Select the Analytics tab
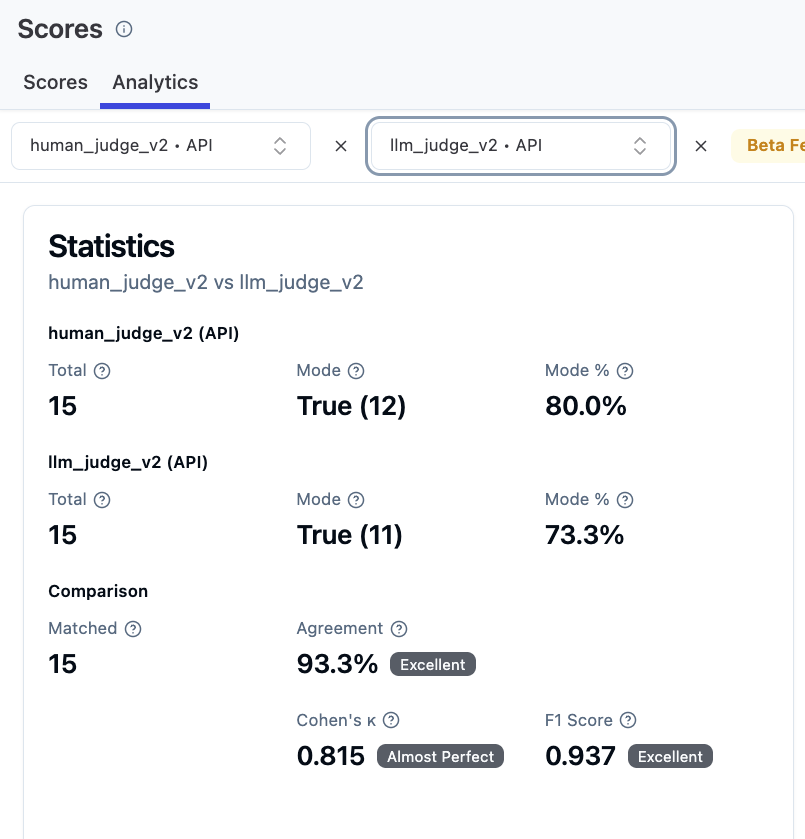 (155, 82)
